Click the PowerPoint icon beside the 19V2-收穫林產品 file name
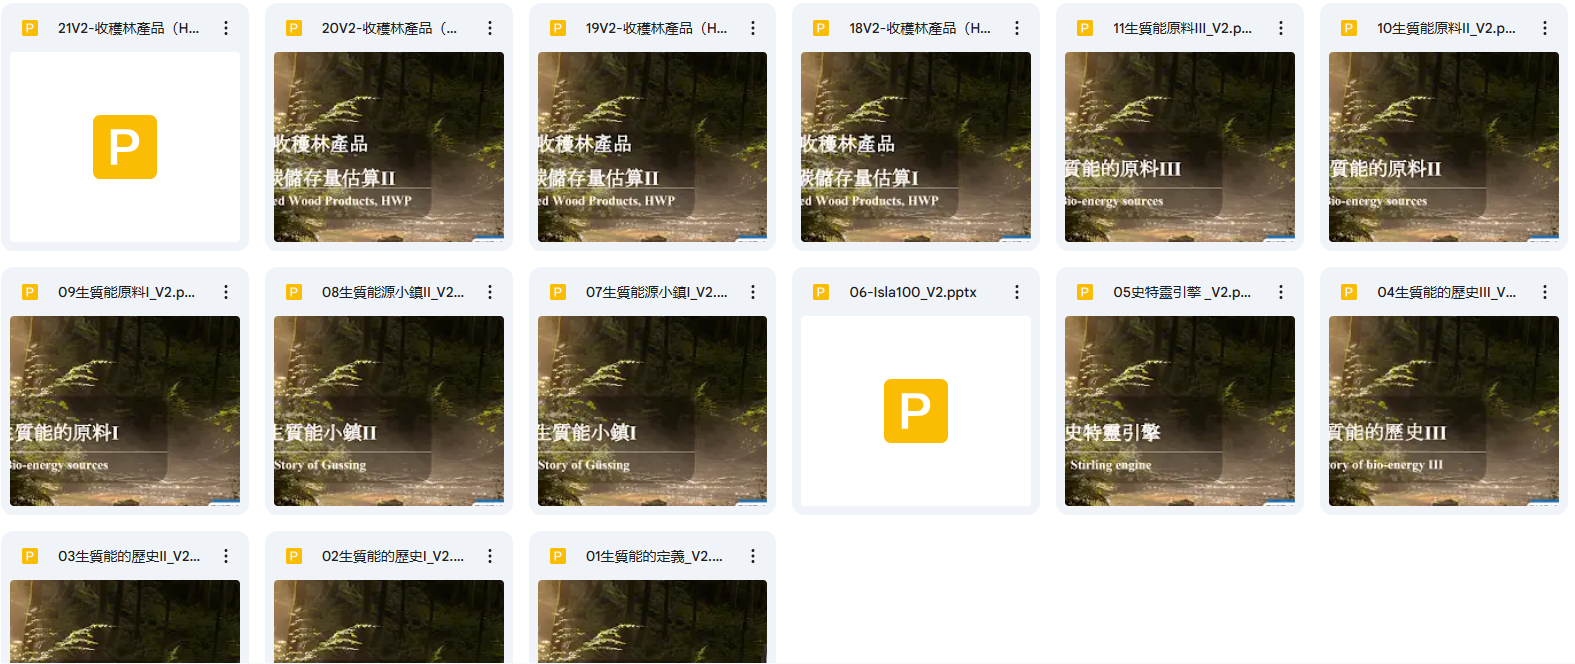Image resolution: width=1575 pixels, height=664 pixels. (558, 28)
